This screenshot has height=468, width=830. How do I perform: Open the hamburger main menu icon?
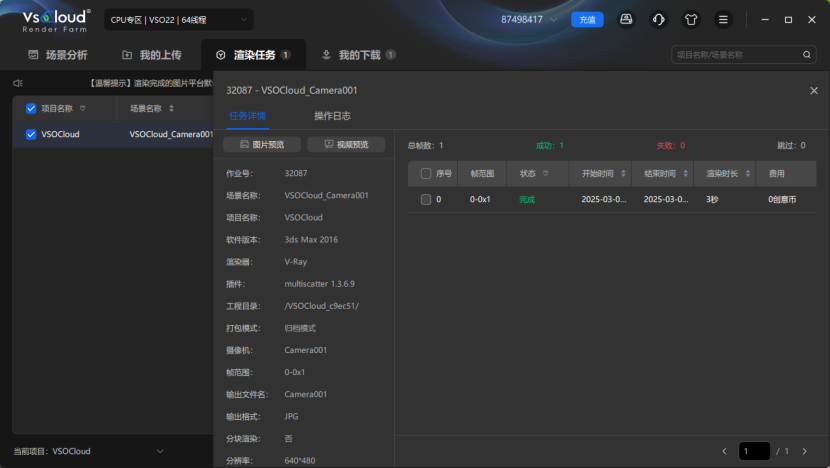(x=723, y=19)
